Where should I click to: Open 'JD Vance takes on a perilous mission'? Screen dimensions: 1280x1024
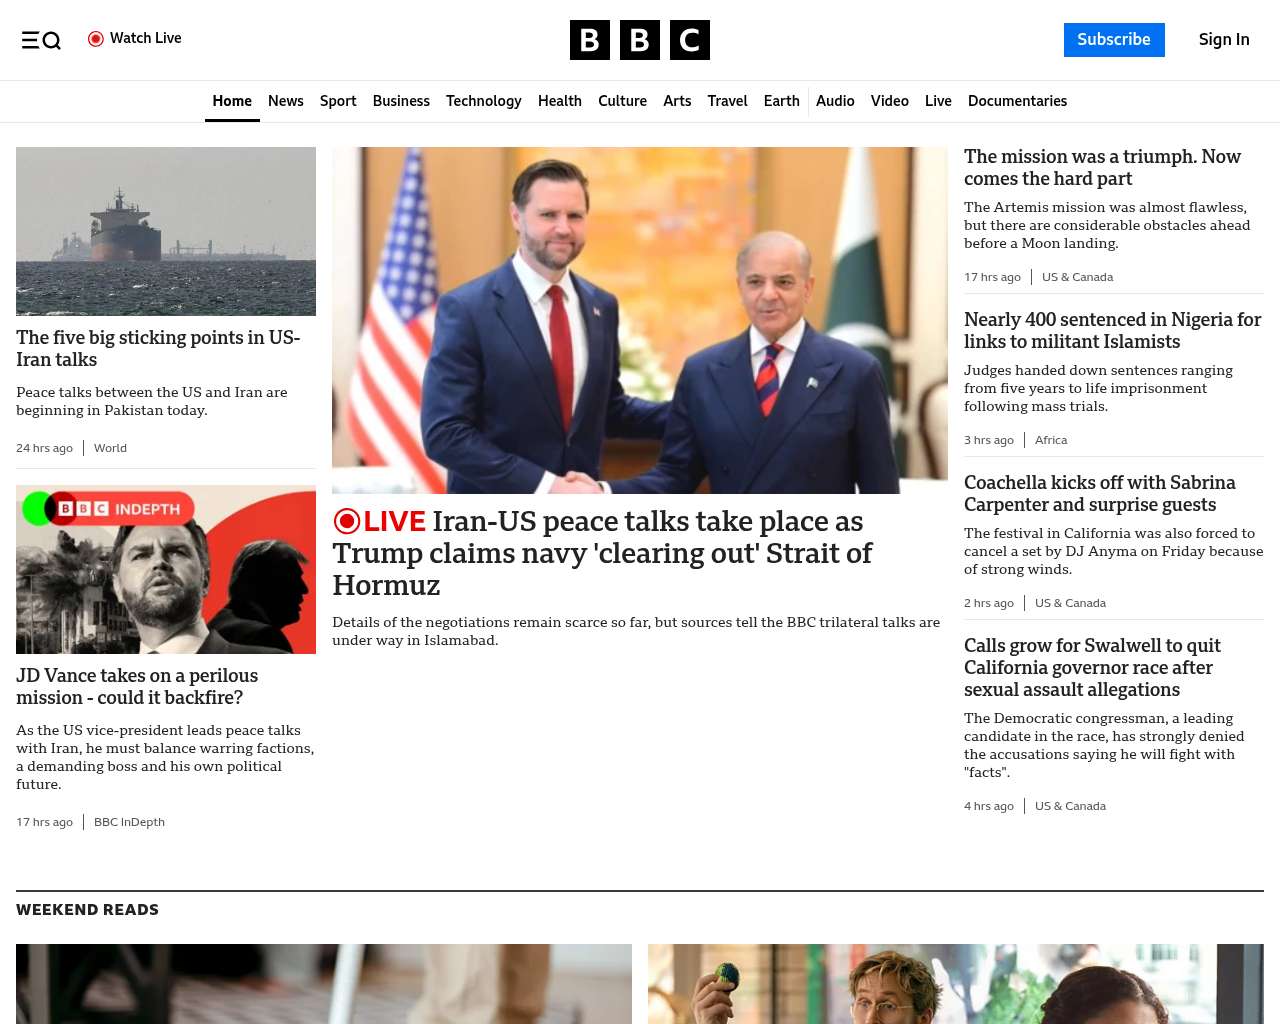click(137, 687)
